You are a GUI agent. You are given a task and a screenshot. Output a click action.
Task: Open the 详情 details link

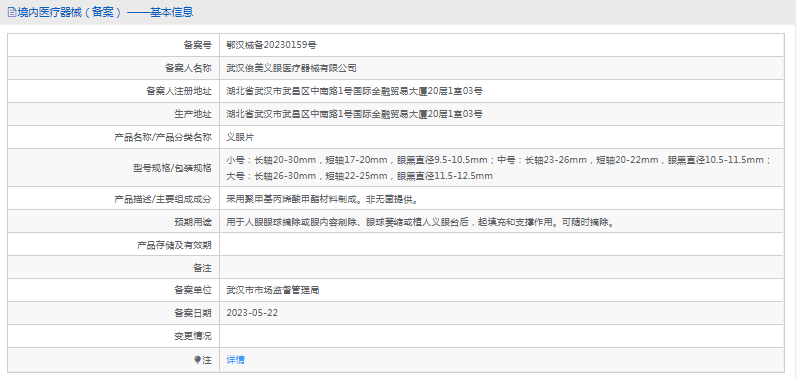tap(235, 360)
